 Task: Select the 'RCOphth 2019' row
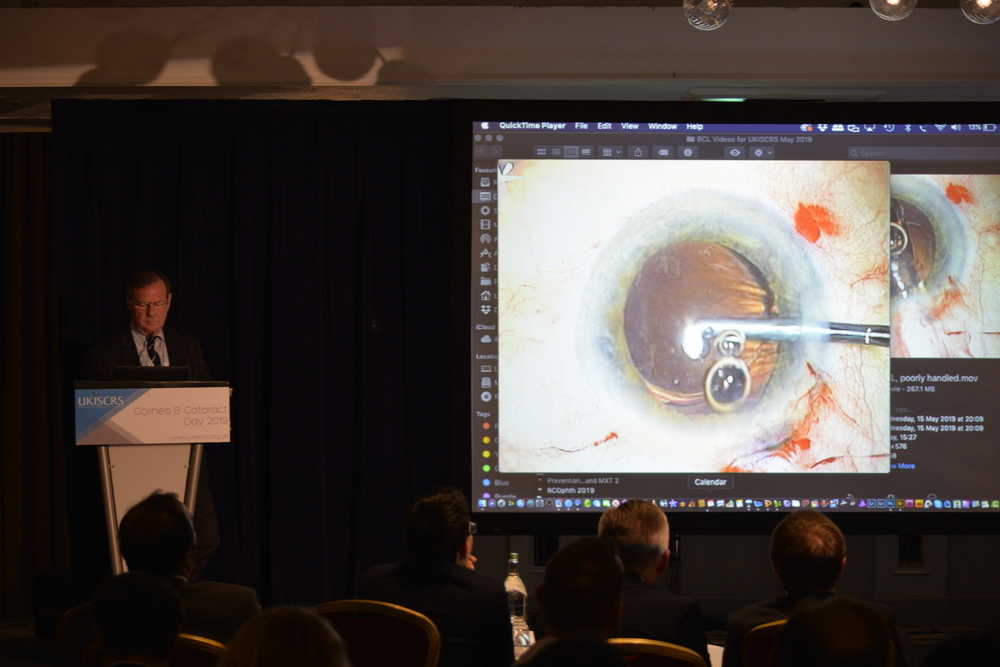point(570,490)
